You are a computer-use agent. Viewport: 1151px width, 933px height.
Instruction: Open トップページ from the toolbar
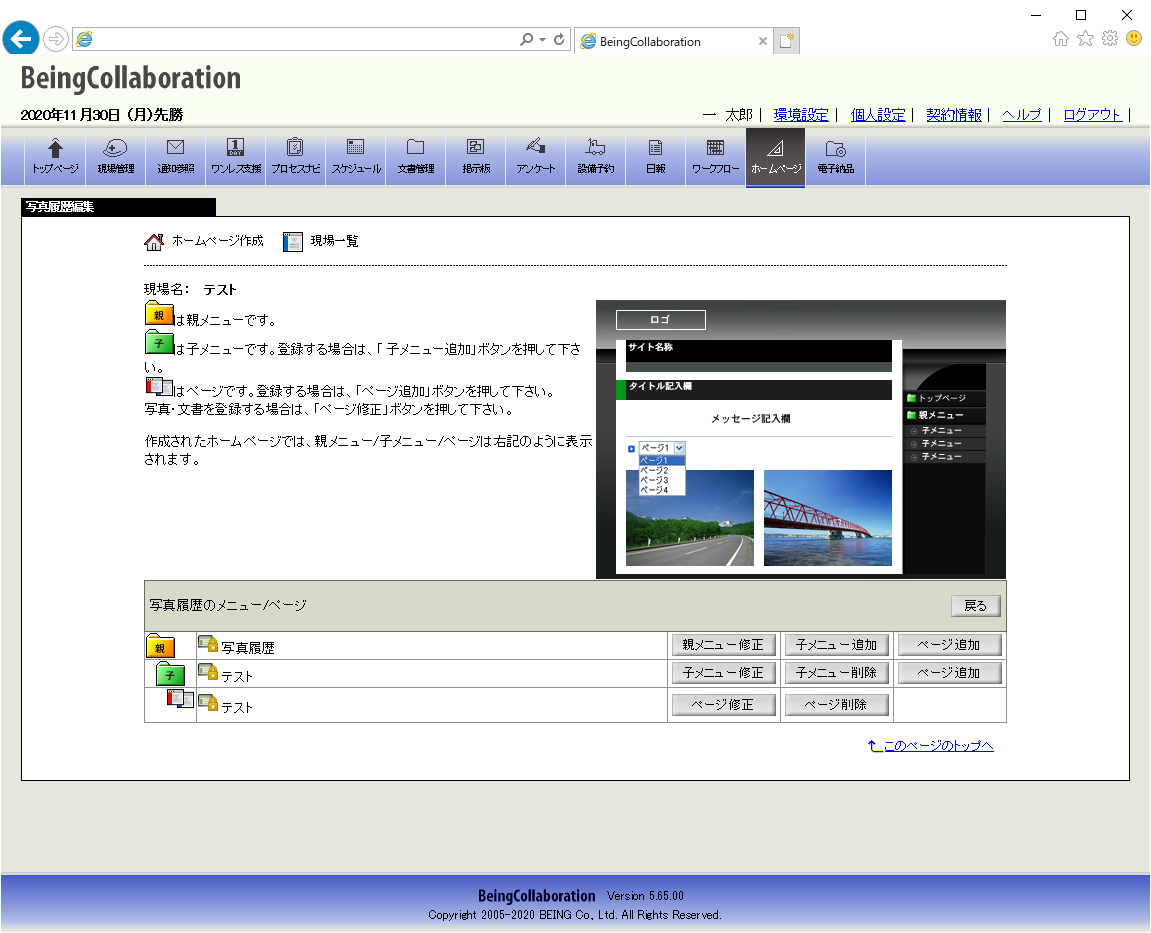[55, 156]
